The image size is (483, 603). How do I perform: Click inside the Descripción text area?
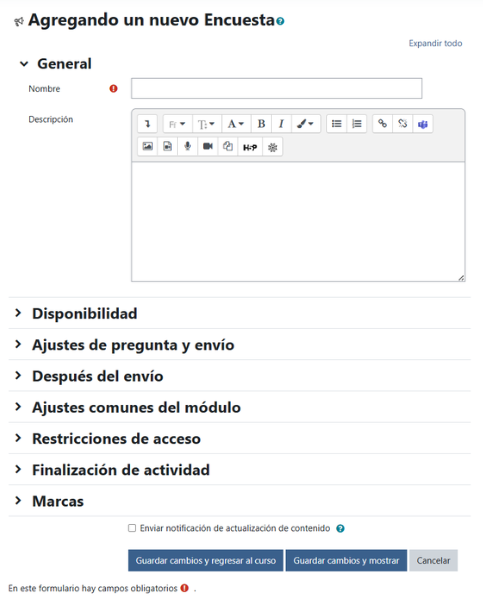[298, 222]
